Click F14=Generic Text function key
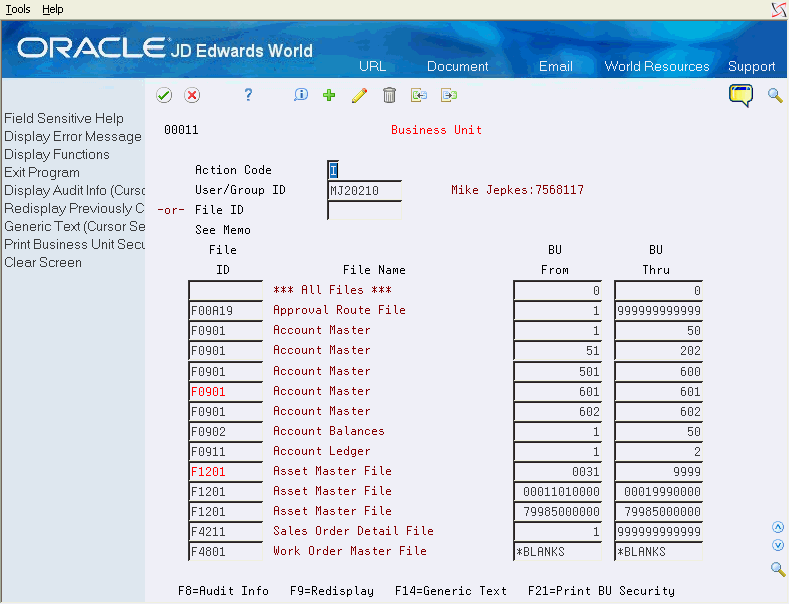The image size is (789, 604). click(450, 590)
